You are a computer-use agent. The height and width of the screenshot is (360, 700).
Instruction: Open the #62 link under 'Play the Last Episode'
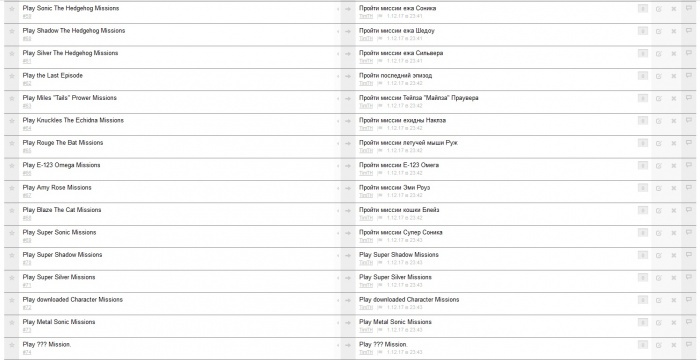(27, 84)
